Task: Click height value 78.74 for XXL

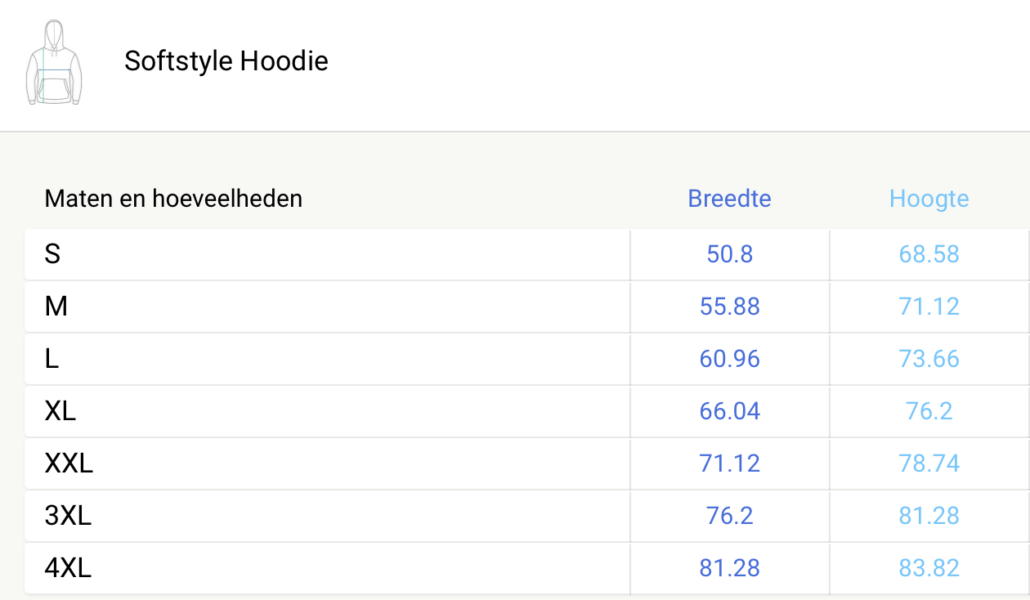Action: (x=929, y=464)
